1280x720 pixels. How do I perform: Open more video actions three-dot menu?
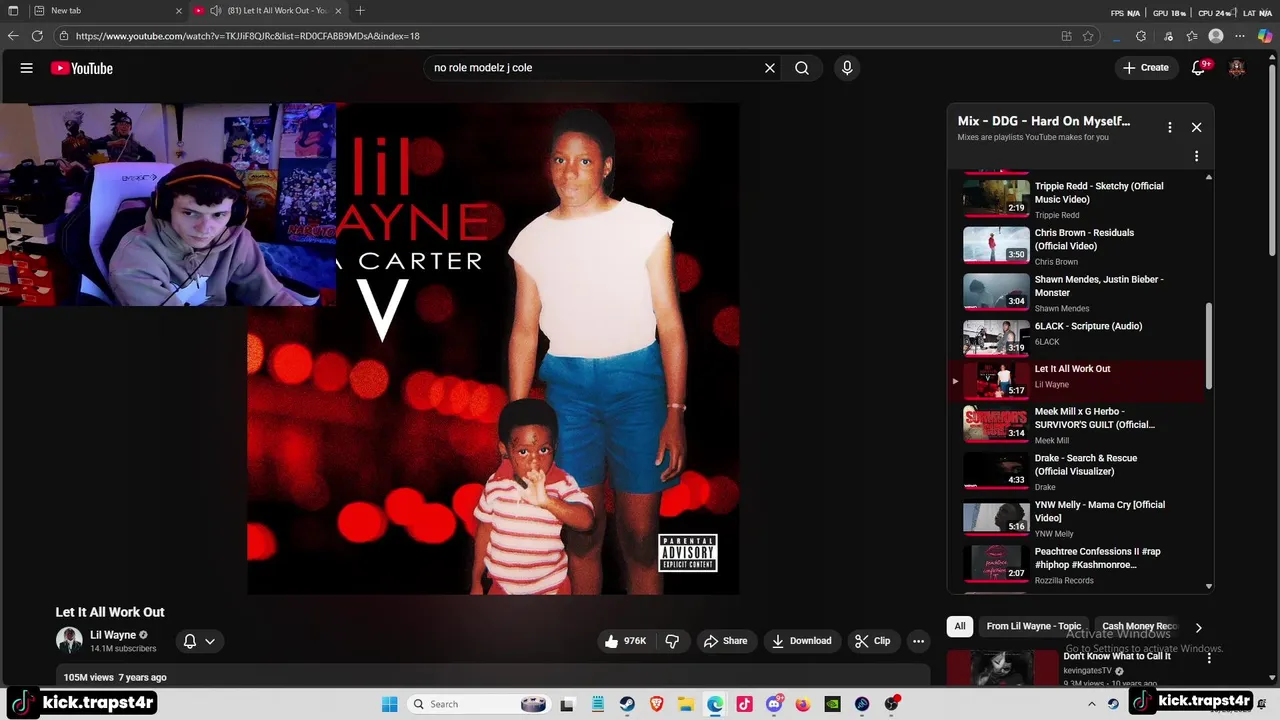pyautogui.click(x=918, y=641)
